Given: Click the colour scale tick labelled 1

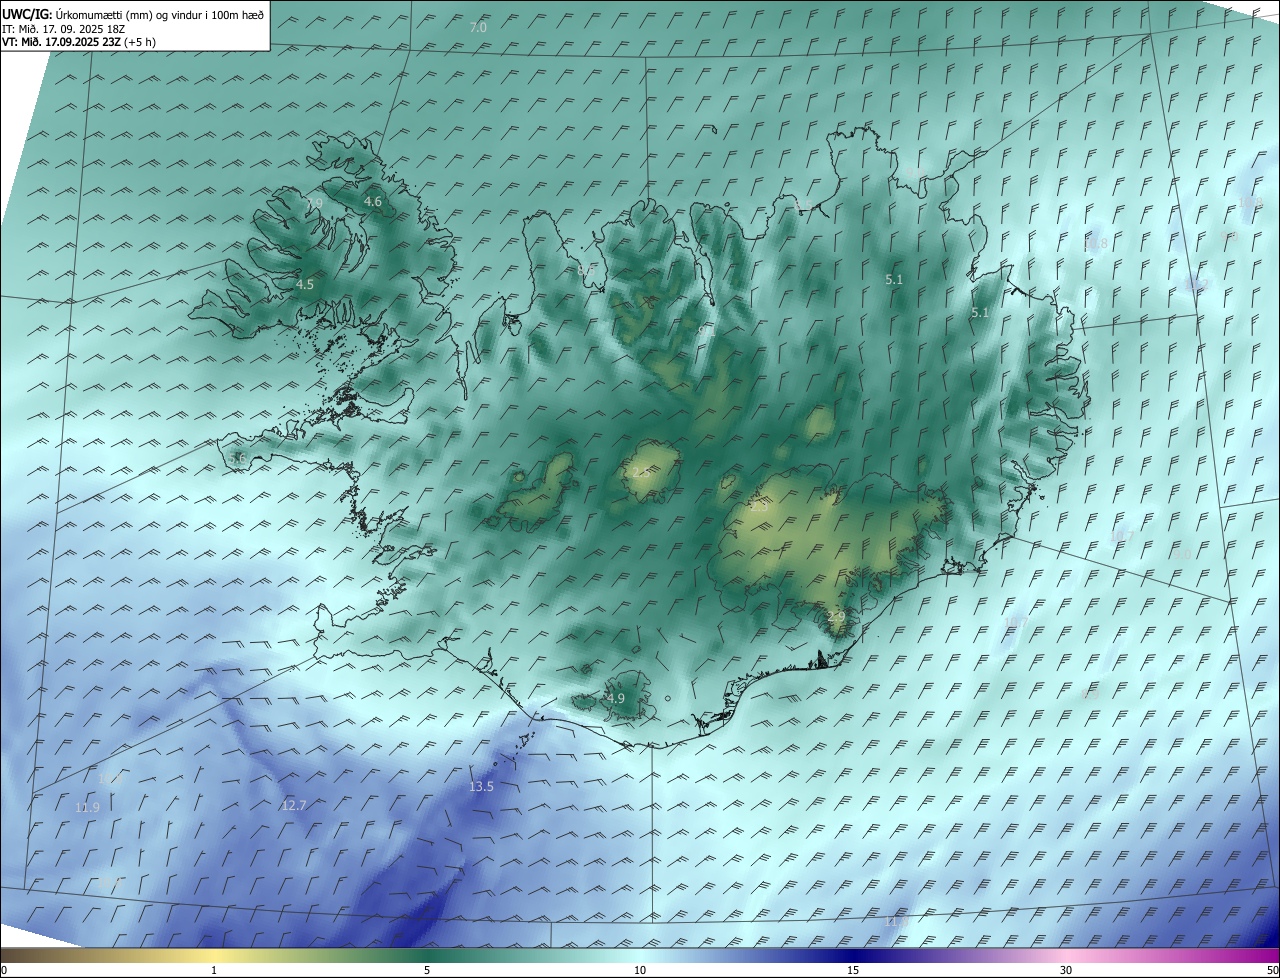Looking at the screenshot, I should pos(214,970).
